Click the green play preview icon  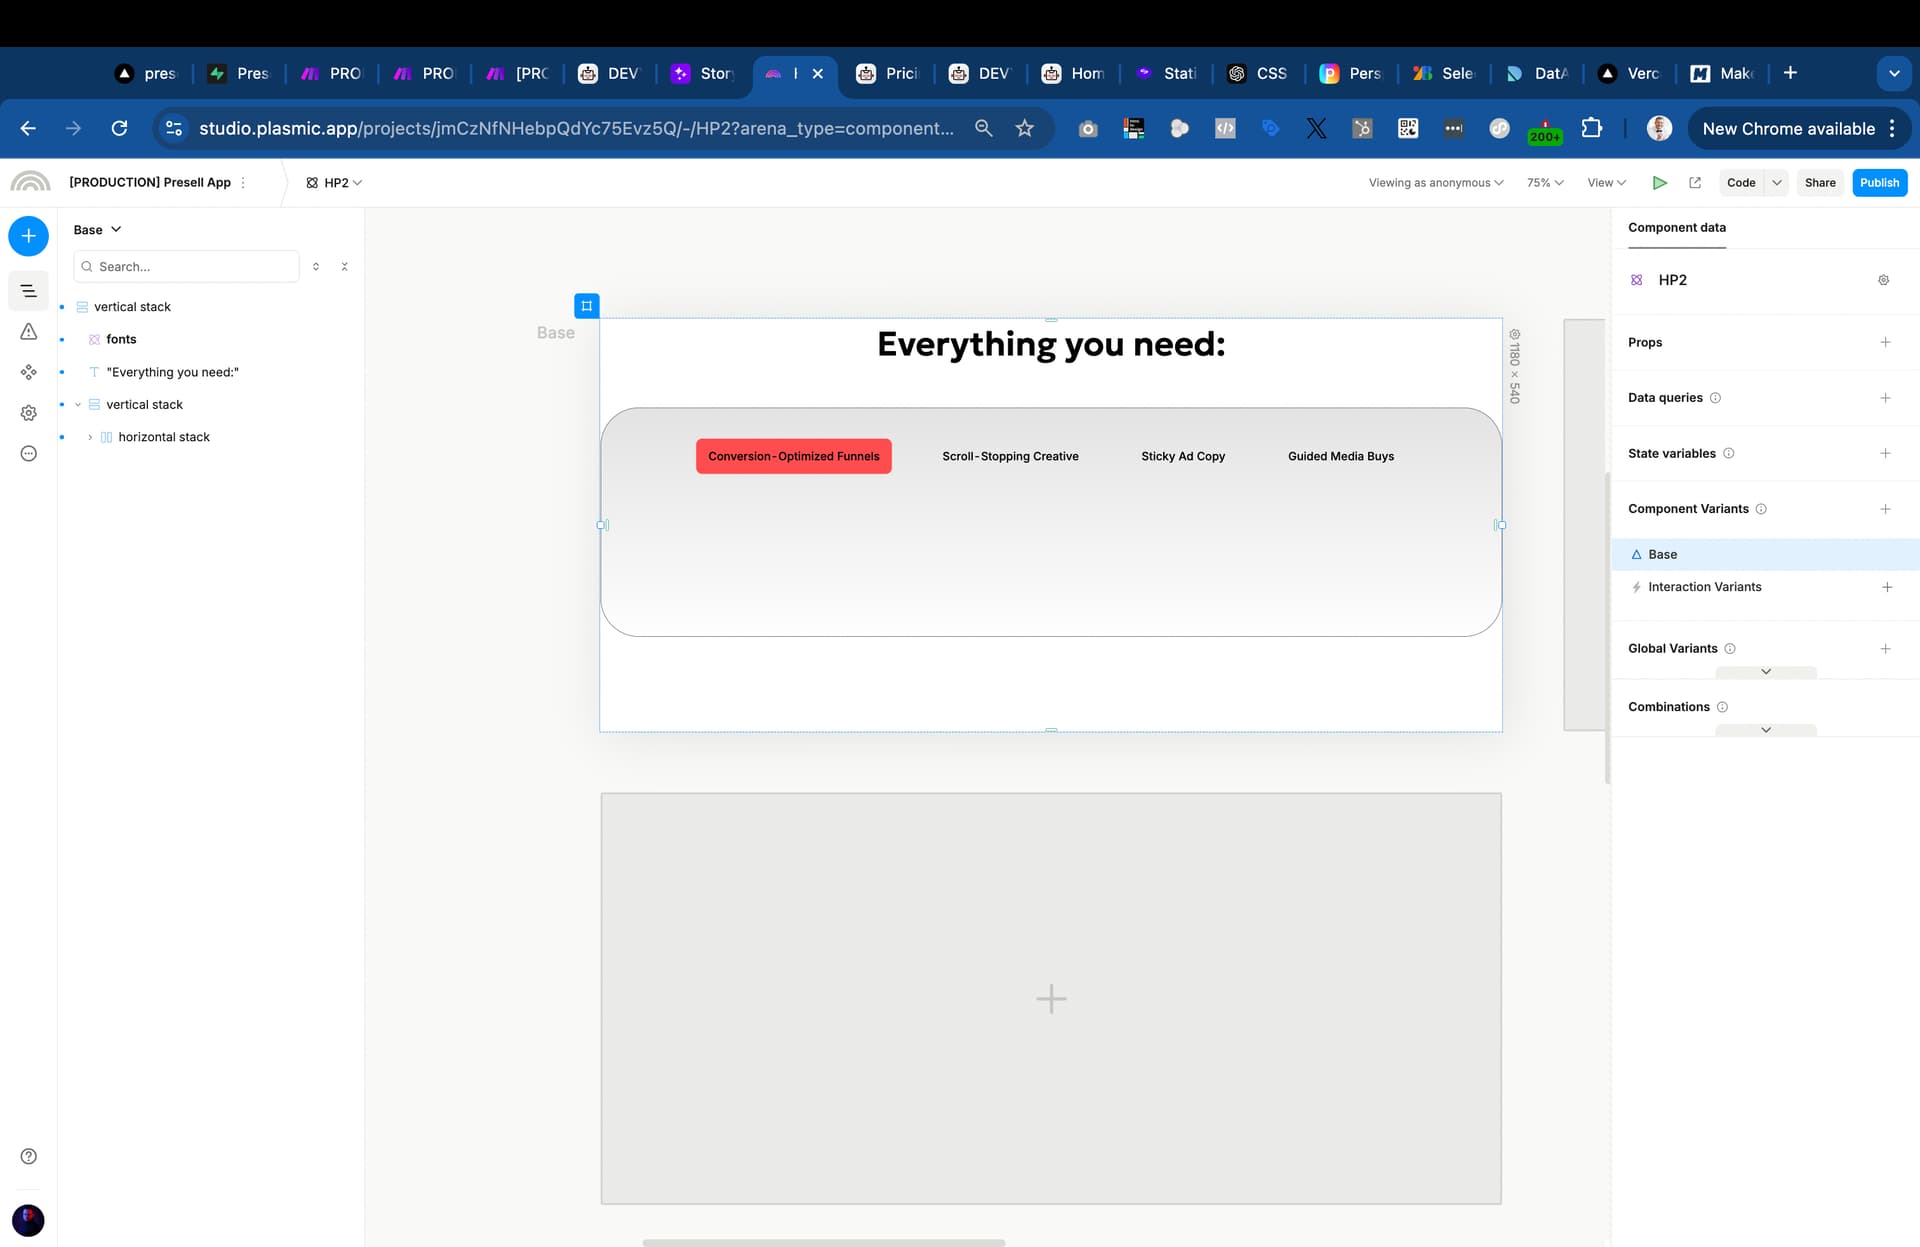click(x=1659, y=183)
